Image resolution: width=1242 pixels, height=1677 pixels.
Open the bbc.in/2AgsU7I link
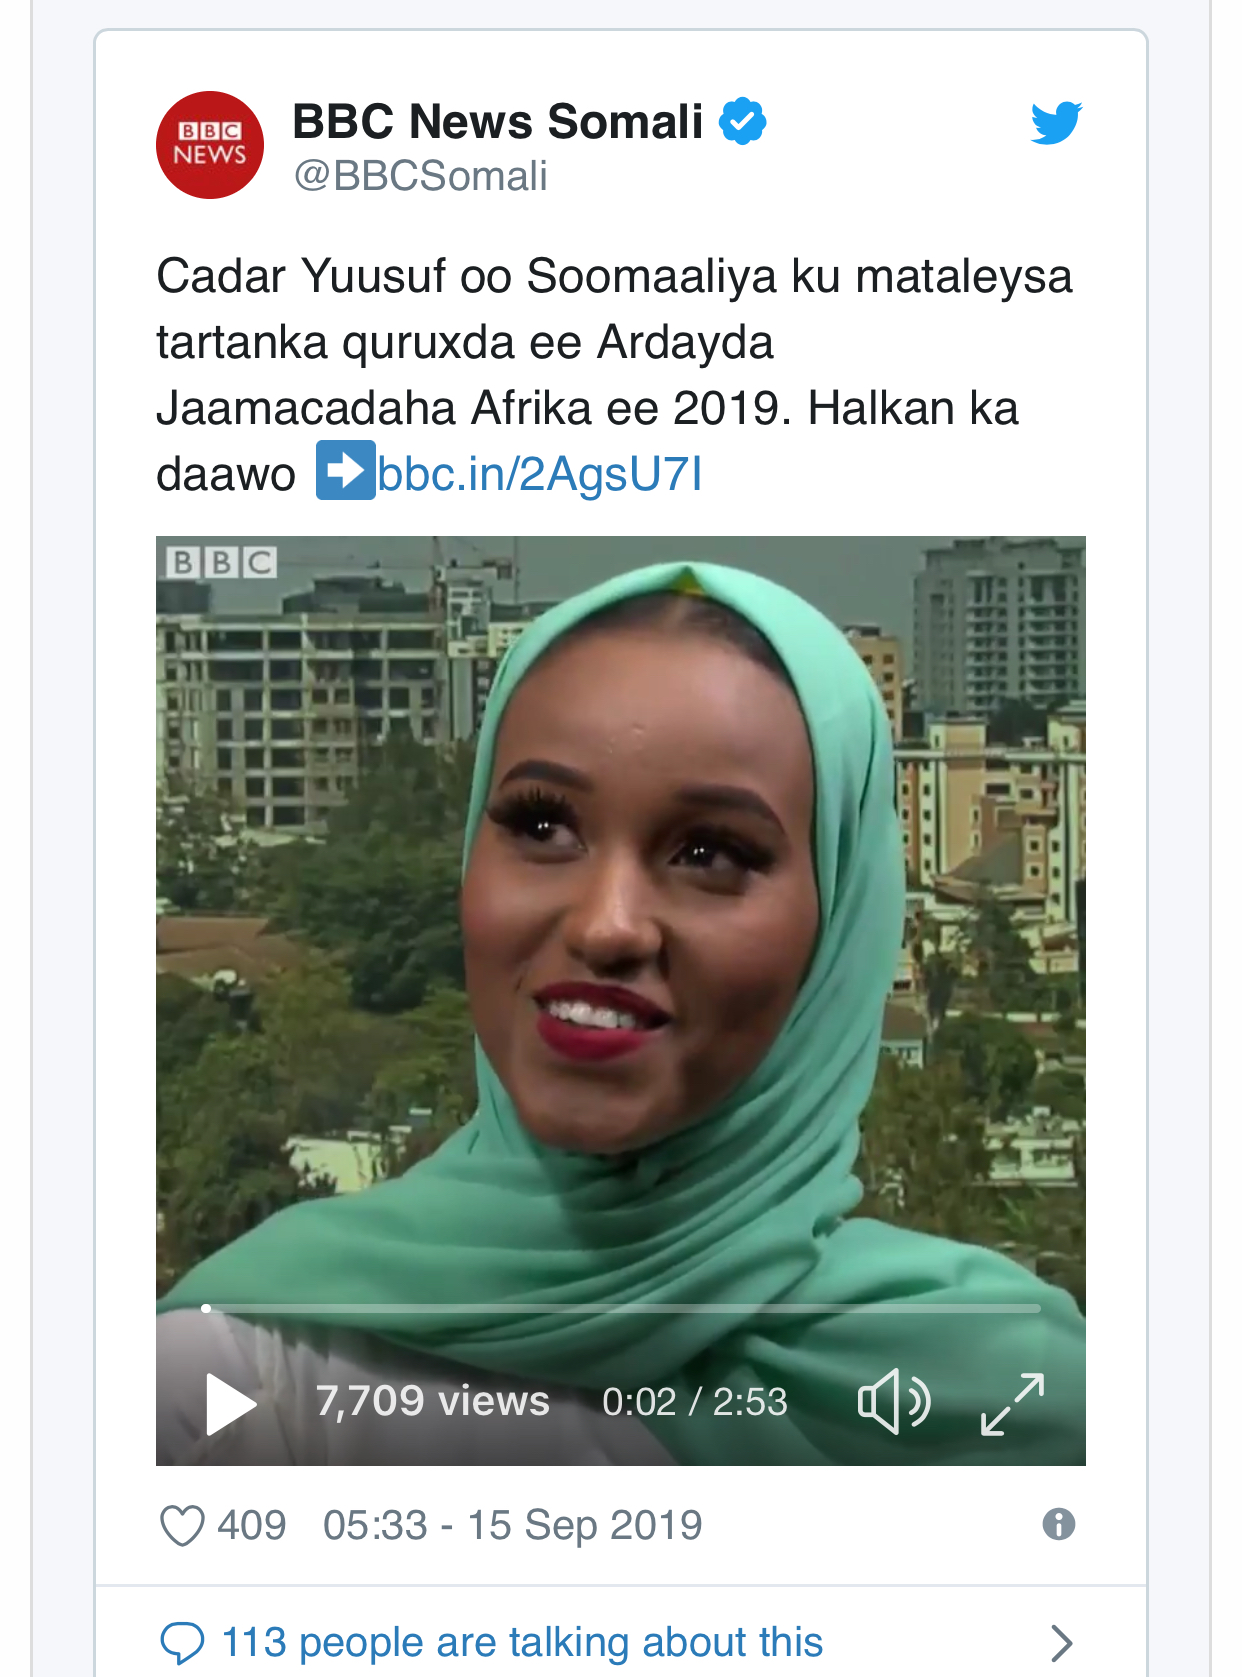540,473
